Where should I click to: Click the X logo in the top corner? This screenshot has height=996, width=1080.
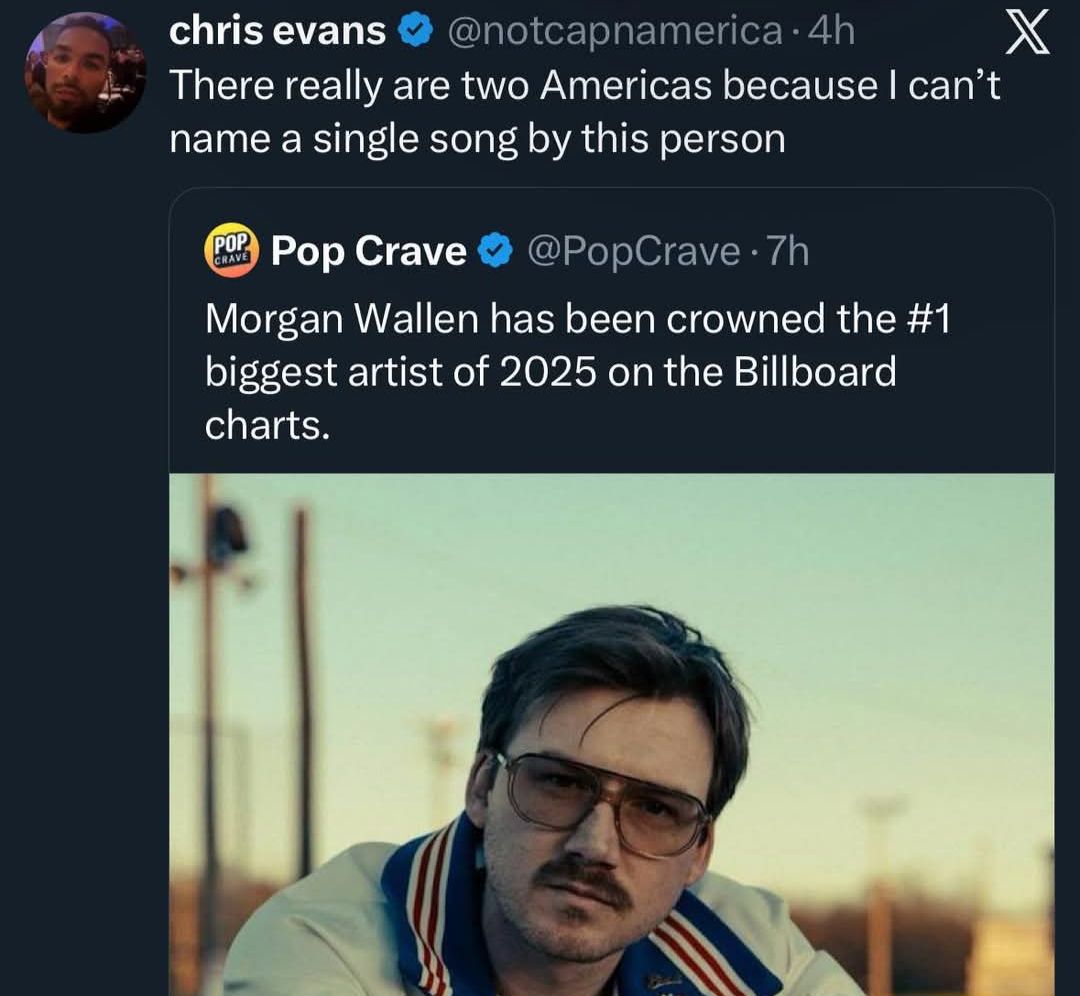(x=1030, y=32)
